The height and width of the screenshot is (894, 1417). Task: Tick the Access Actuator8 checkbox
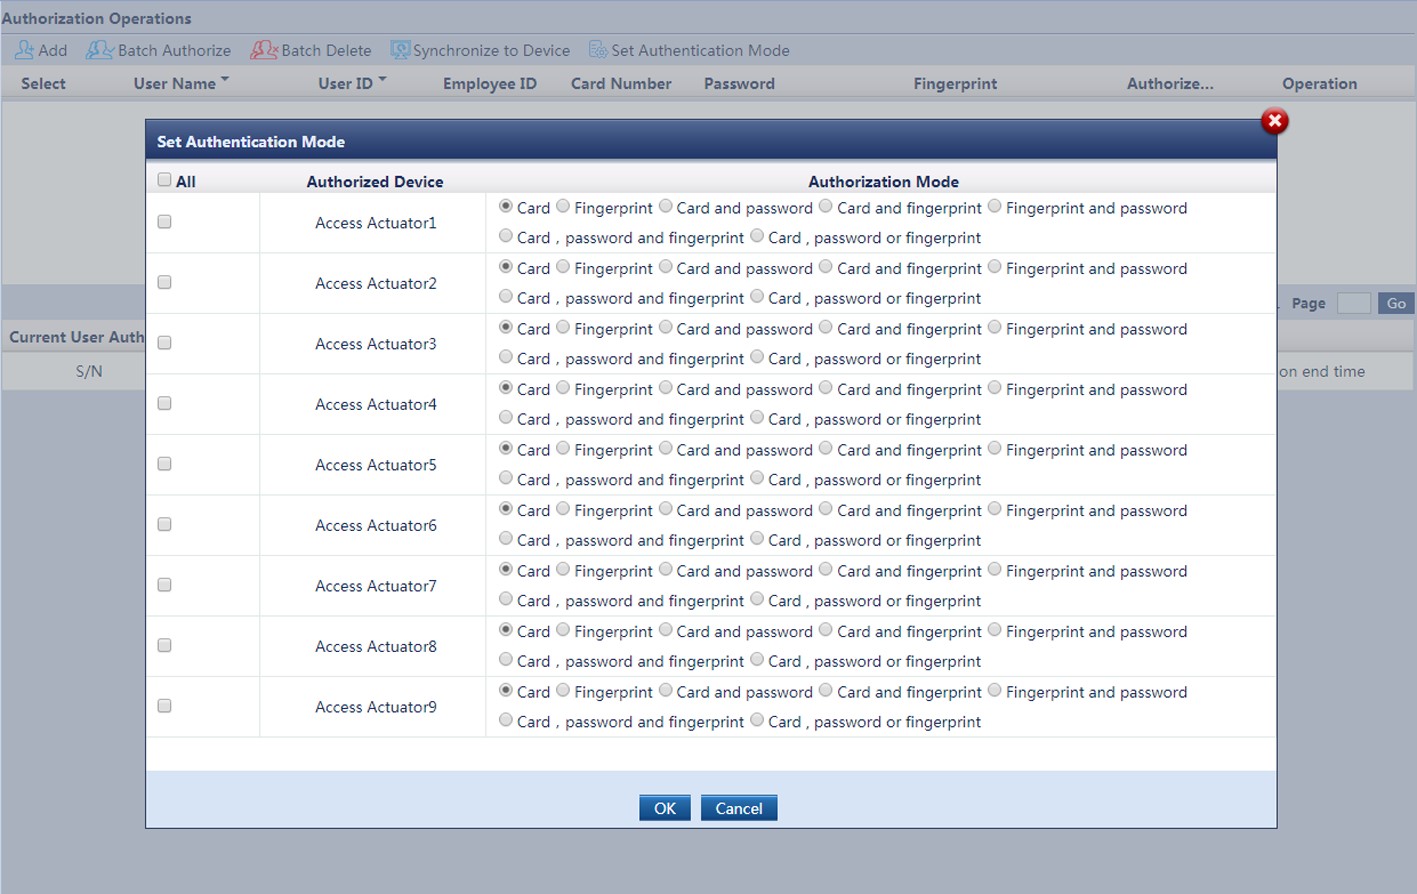tap(164, 645)
